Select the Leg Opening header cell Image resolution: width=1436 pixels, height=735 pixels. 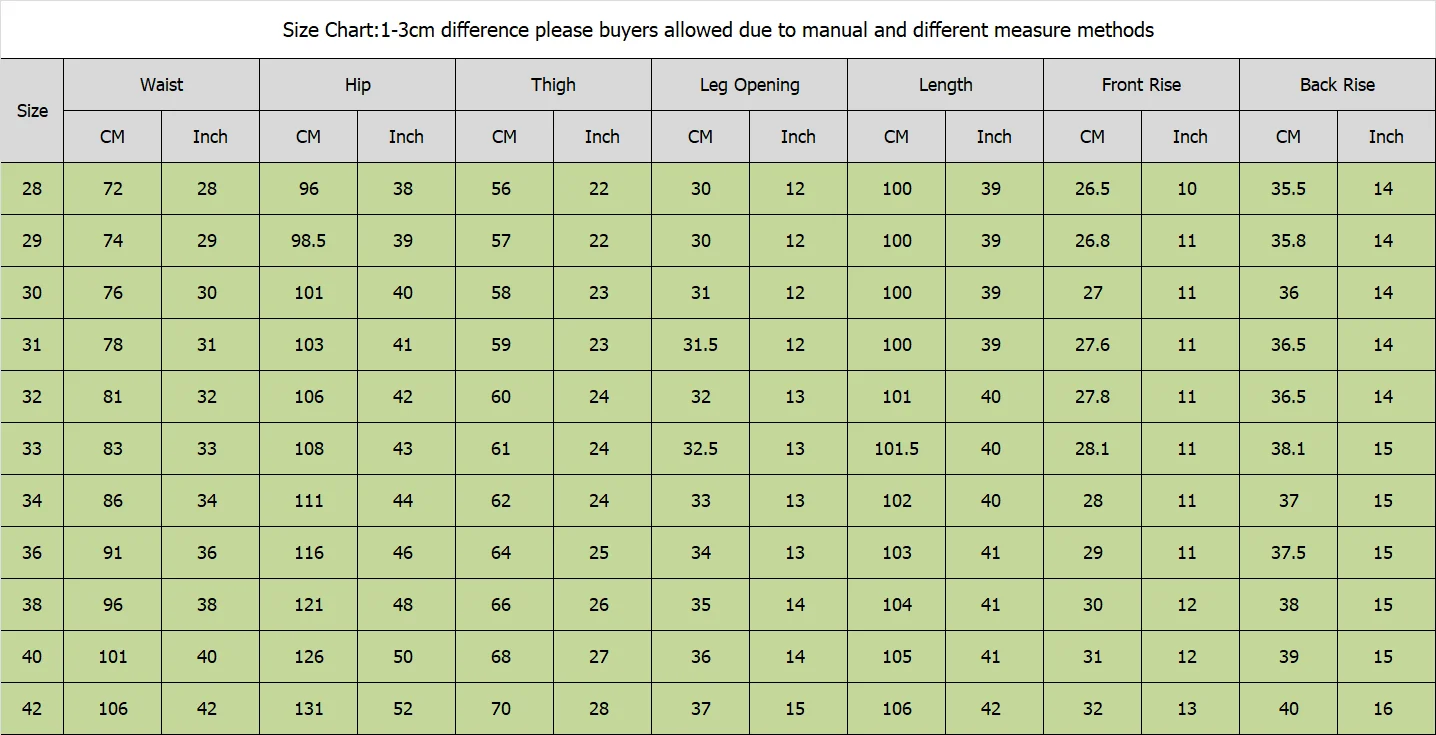(x=749, y=85)
